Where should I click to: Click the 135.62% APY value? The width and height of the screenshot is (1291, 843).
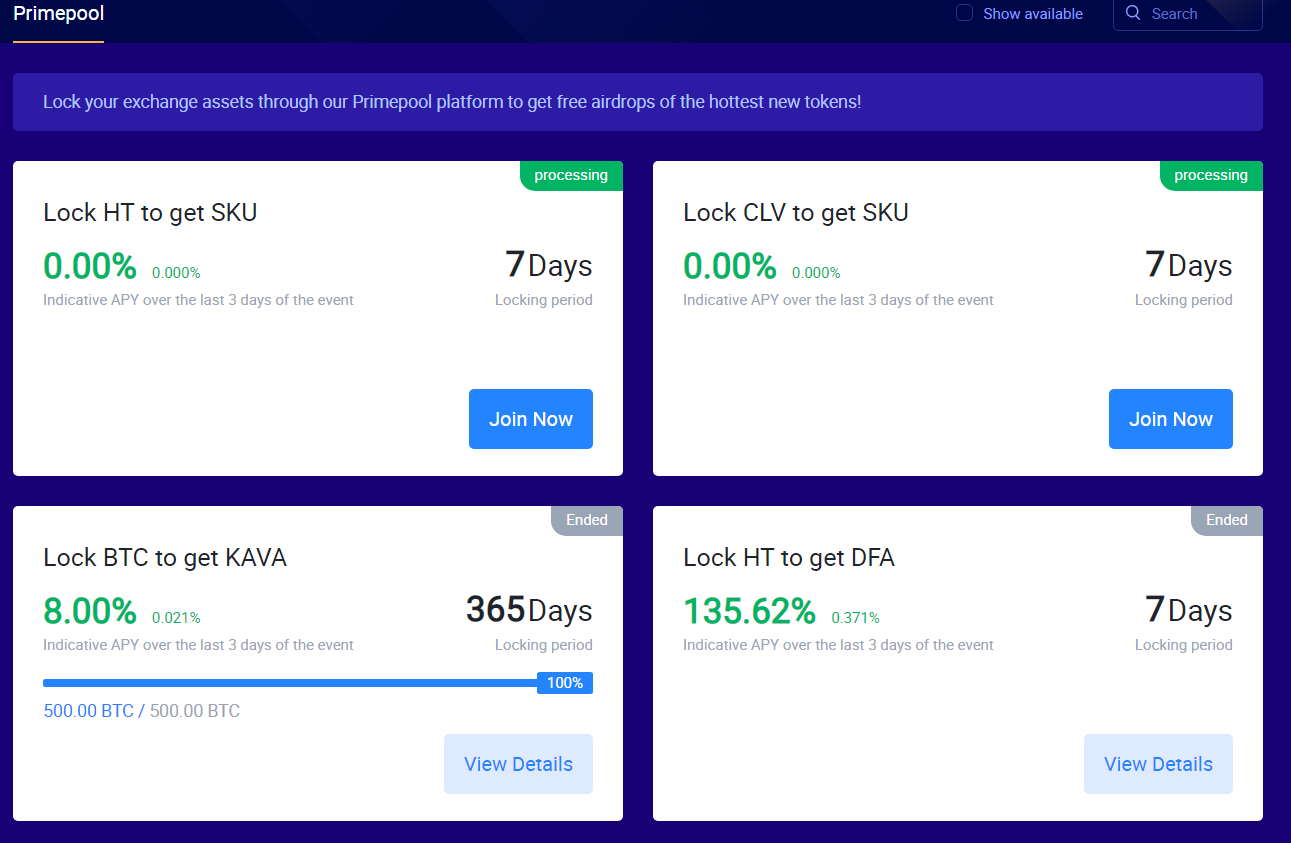749,610
